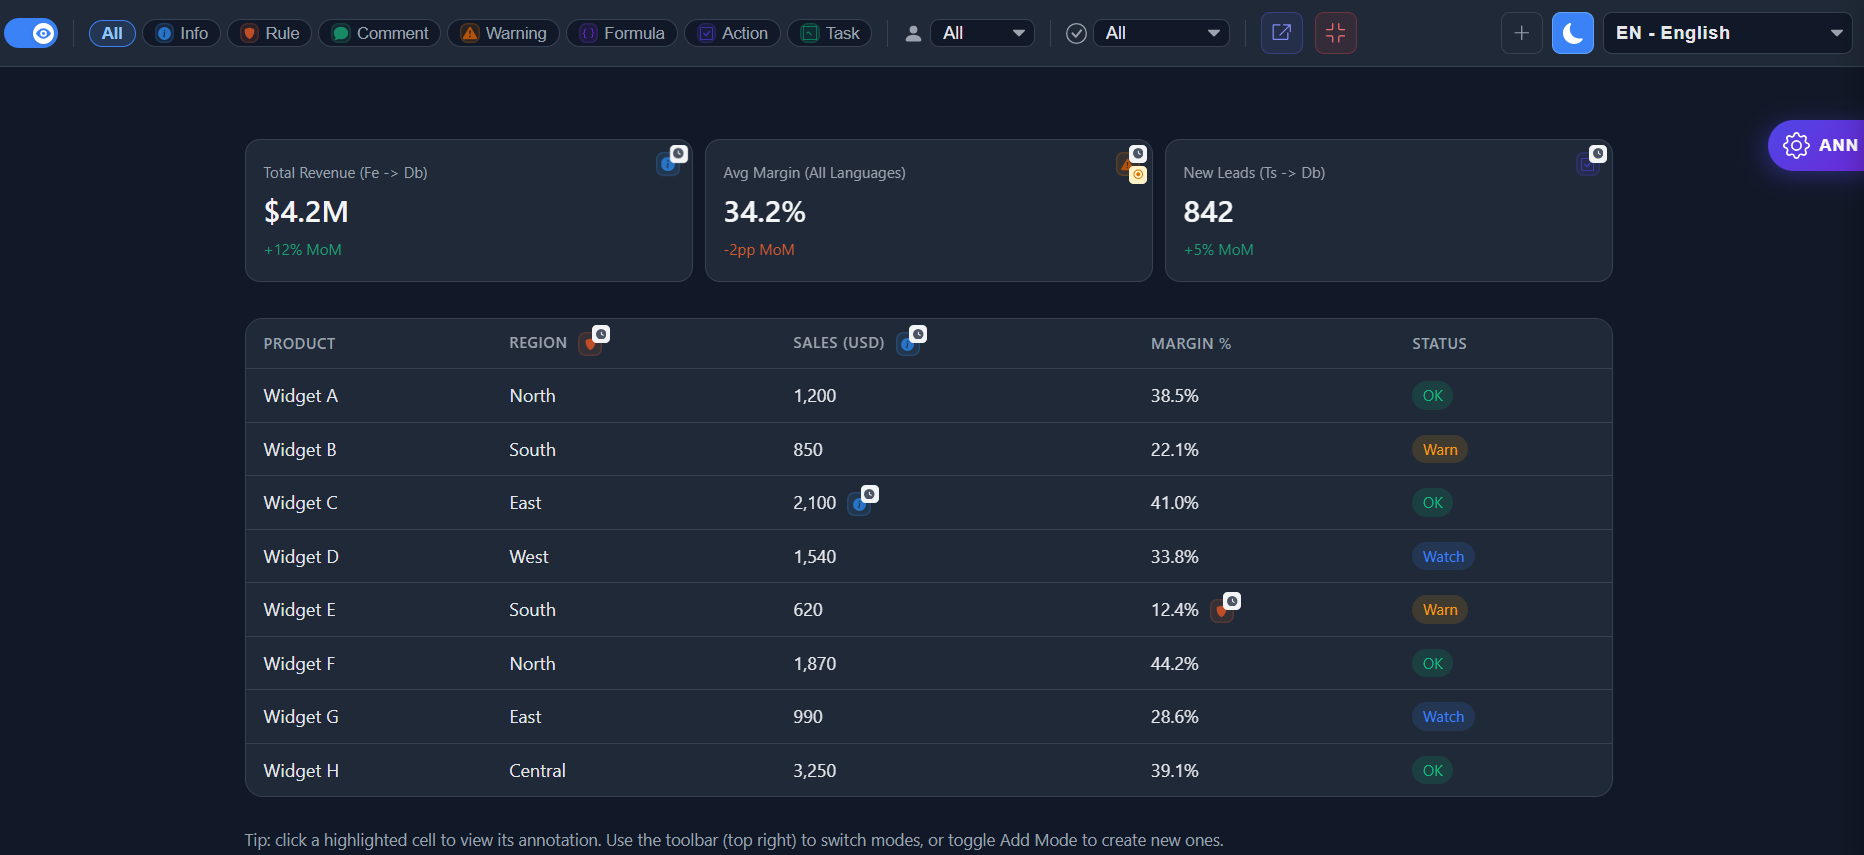Toggle the annotation visibility eye switch

(x=31, y=33)
